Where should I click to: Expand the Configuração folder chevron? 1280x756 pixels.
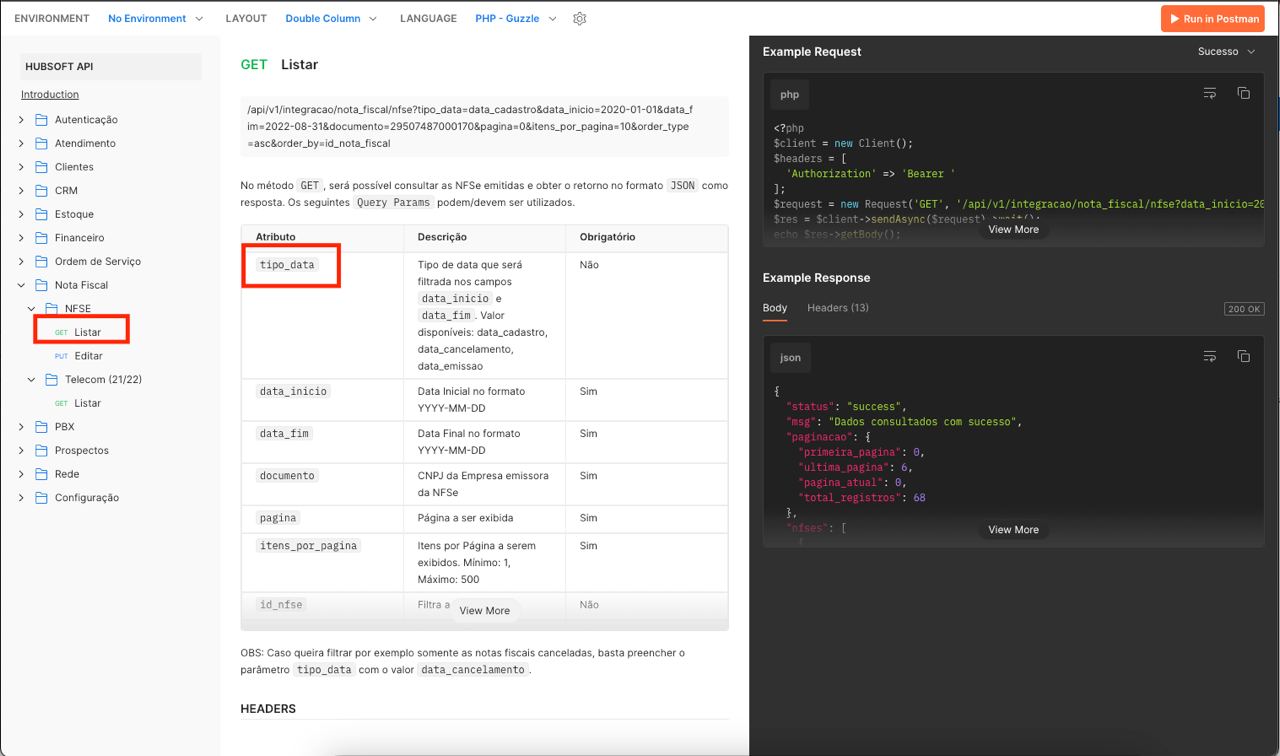(x=21, y=498)
